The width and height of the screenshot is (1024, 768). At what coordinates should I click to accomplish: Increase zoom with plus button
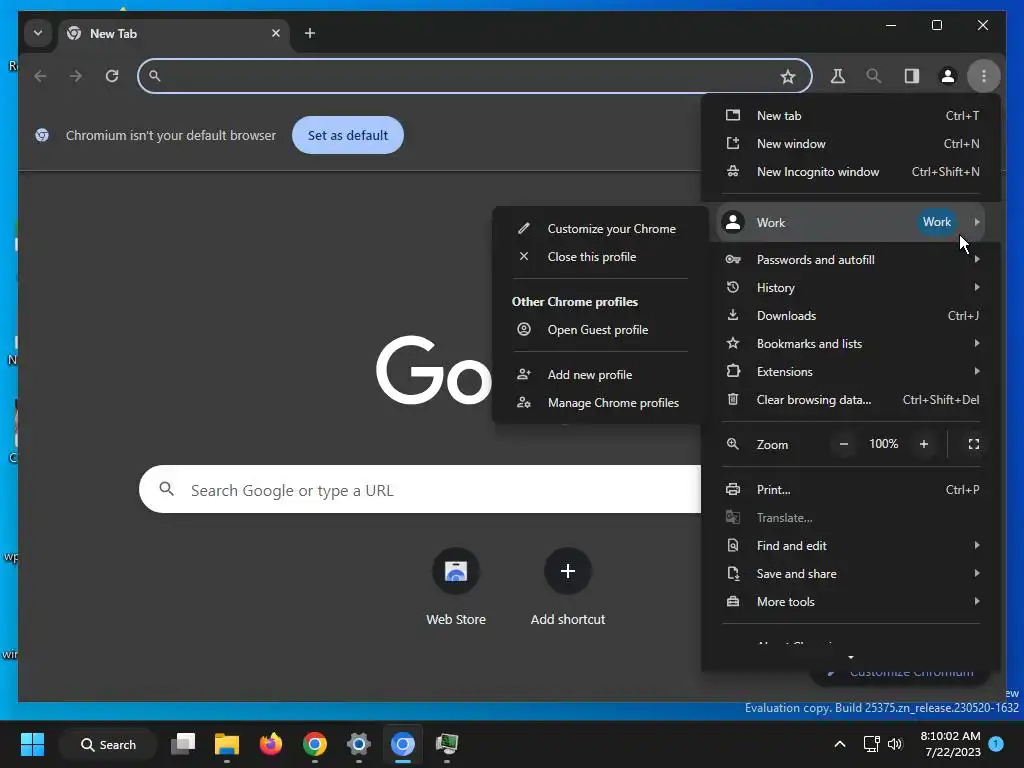pyautogui.click(x=923, y=444)
